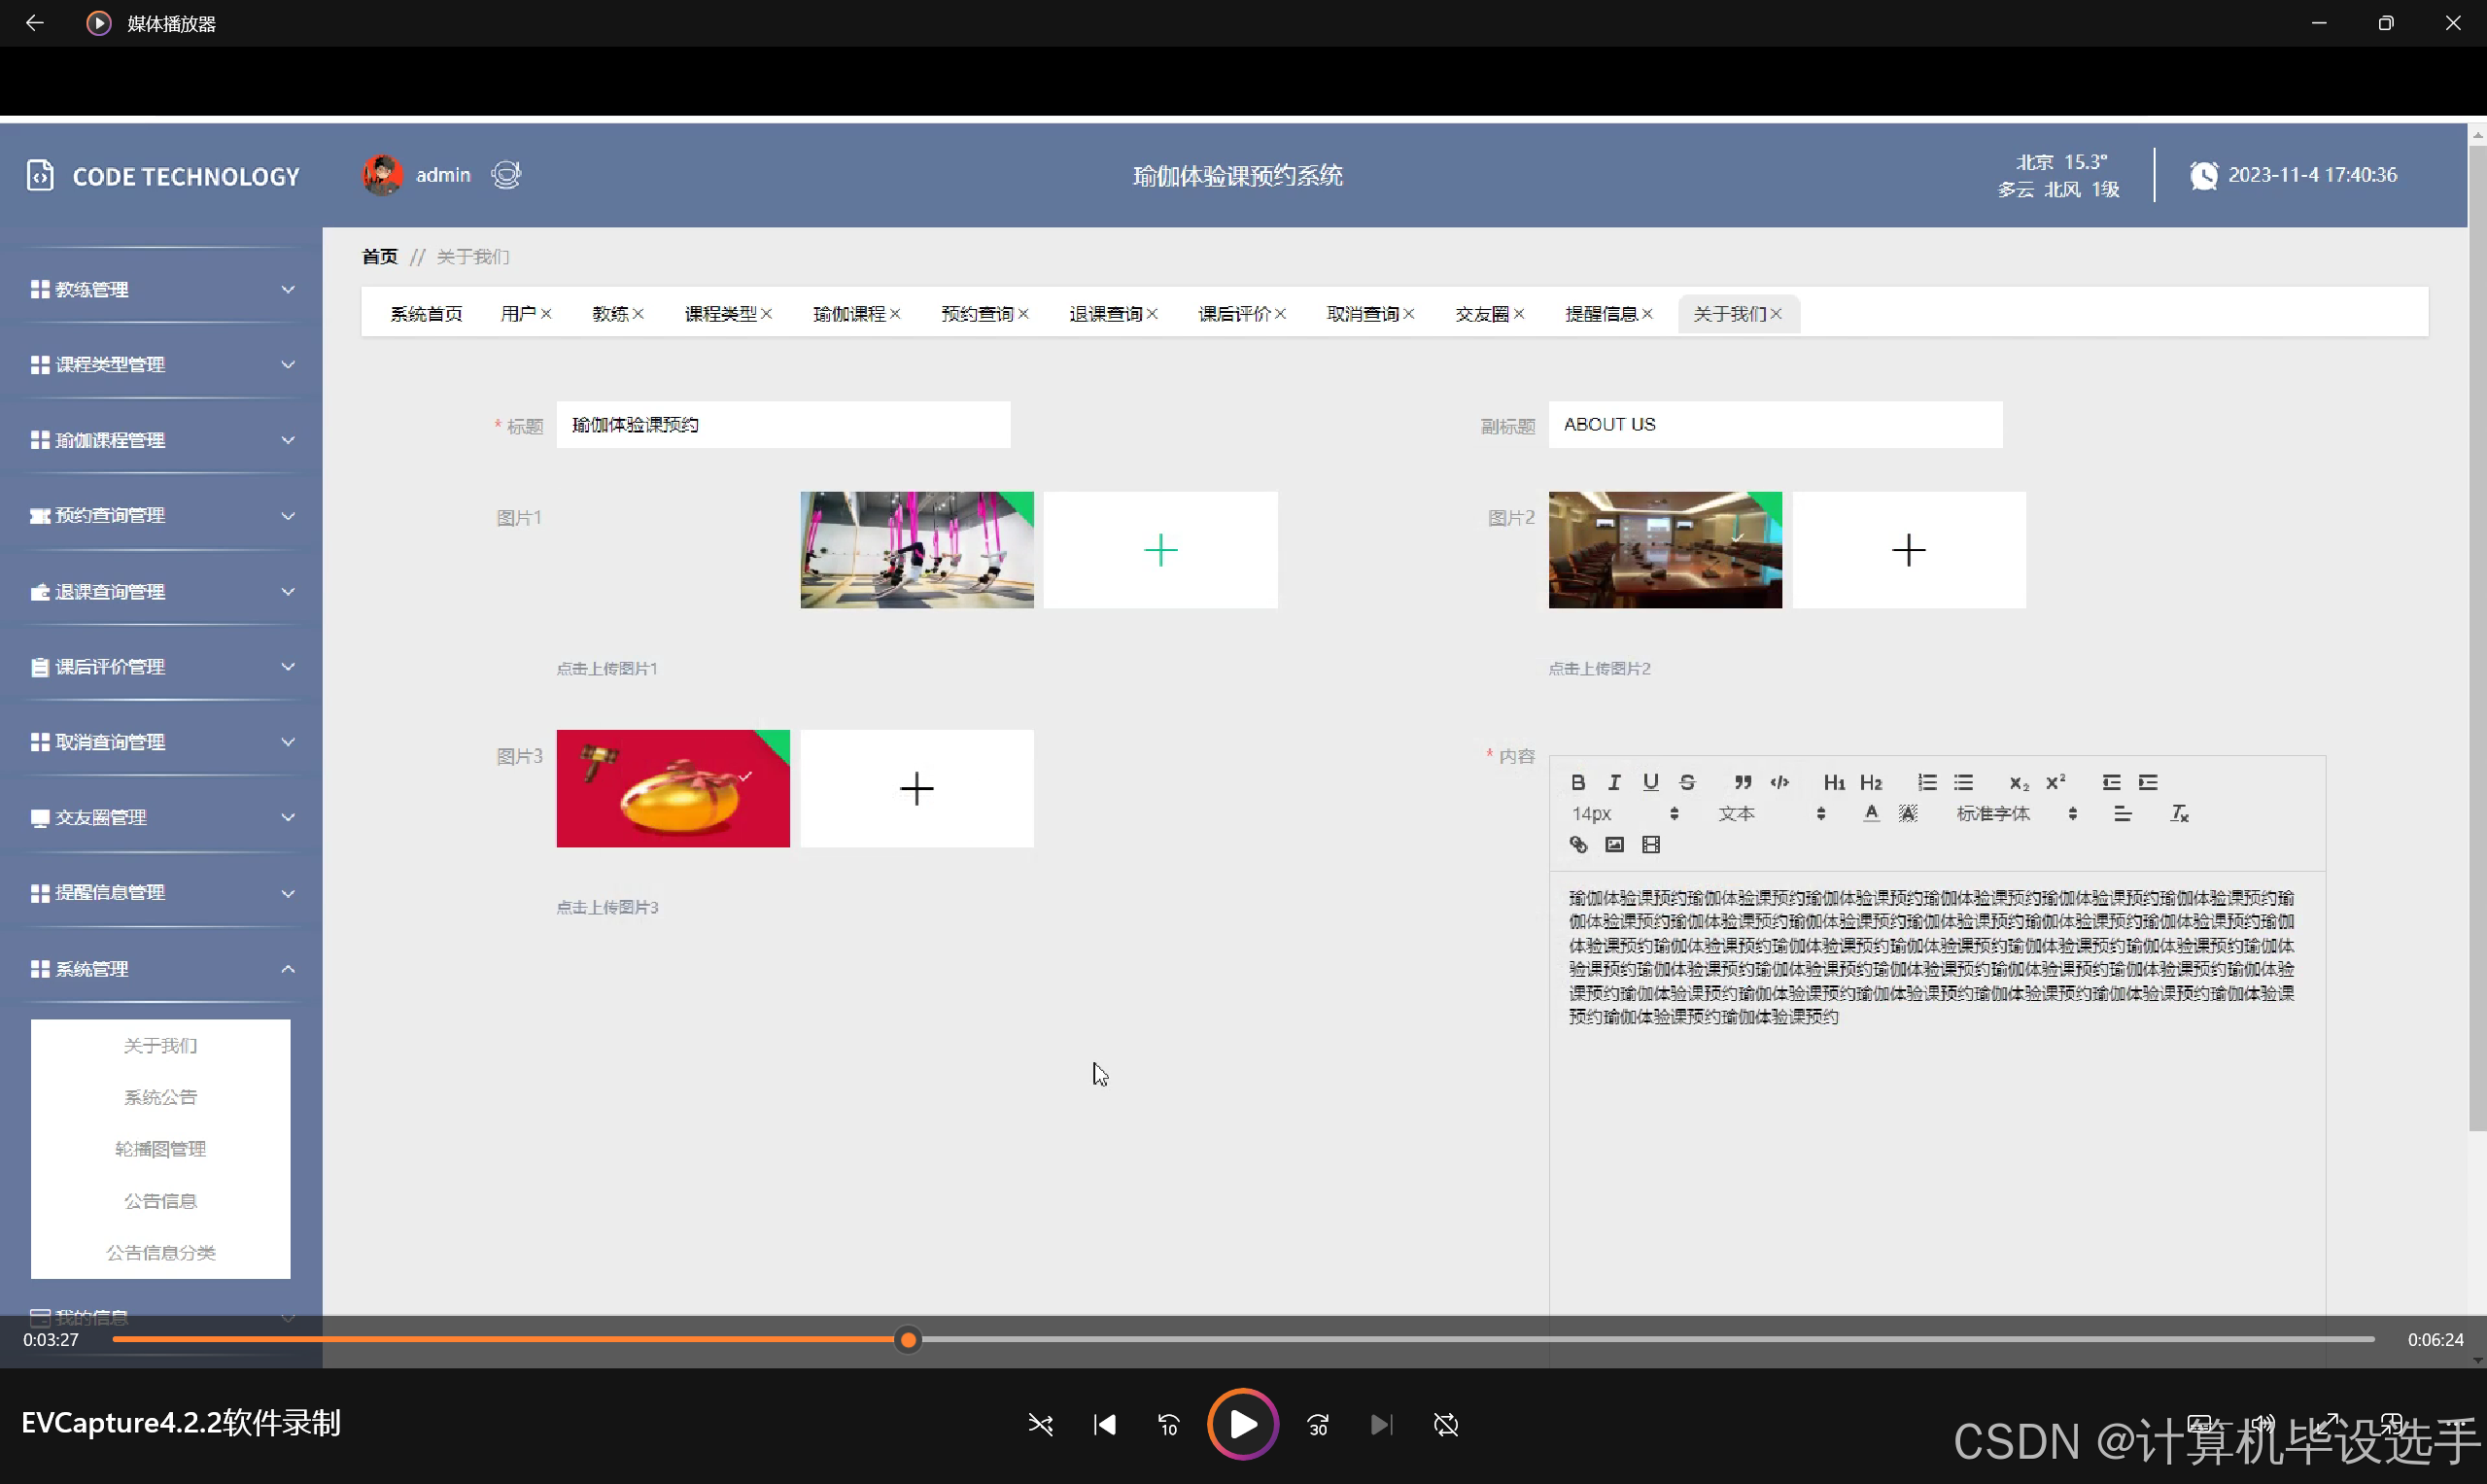Toggle repeat mode in the media player
The height and width of the screenshot is (1484, 2487).
1445,1424
